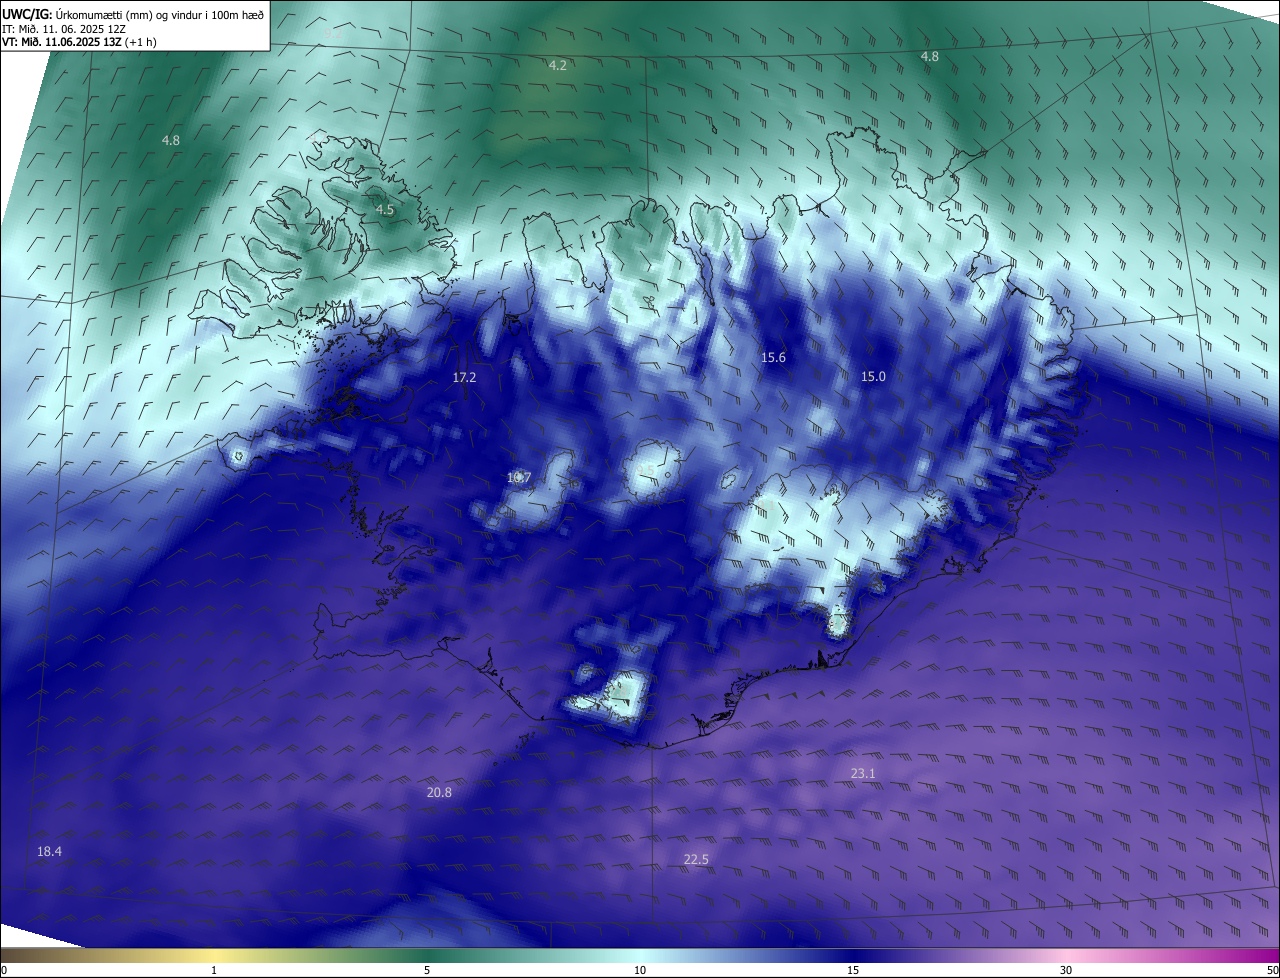Click the colorbar tick label 5
Image resolution: width=1280 pixels, height=978 pixels.
tap(427, 970)
